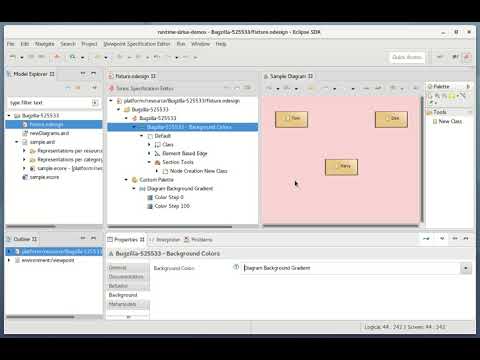Open the Viewpoint Specification Editor menu
The image size is (480, 360).
point(137,44)
